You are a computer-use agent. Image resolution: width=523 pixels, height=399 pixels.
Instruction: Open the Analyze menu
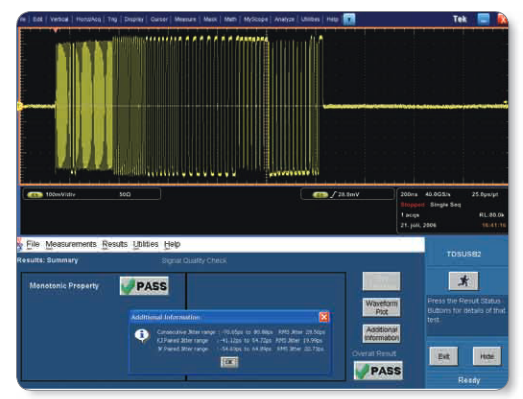[285, 19]
